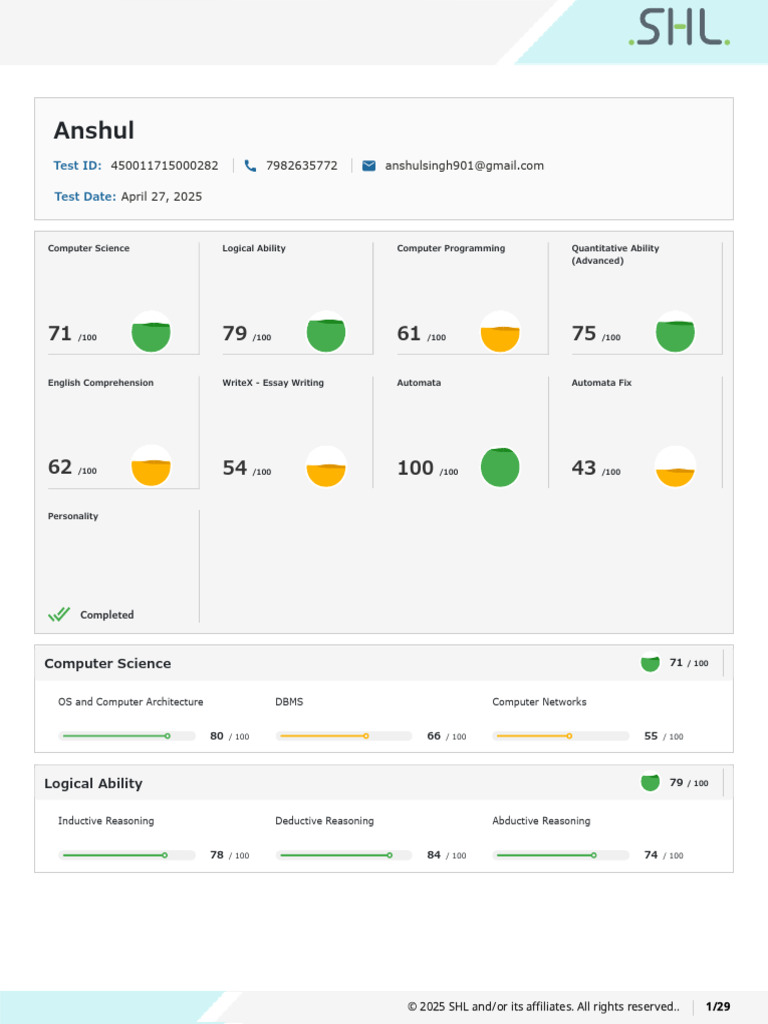Image resolution: width=768 pixels, height=1024 pixels.
Task: Click the Quantitative Ability (Advanced) card title
Action: click(x=615, y=254)
